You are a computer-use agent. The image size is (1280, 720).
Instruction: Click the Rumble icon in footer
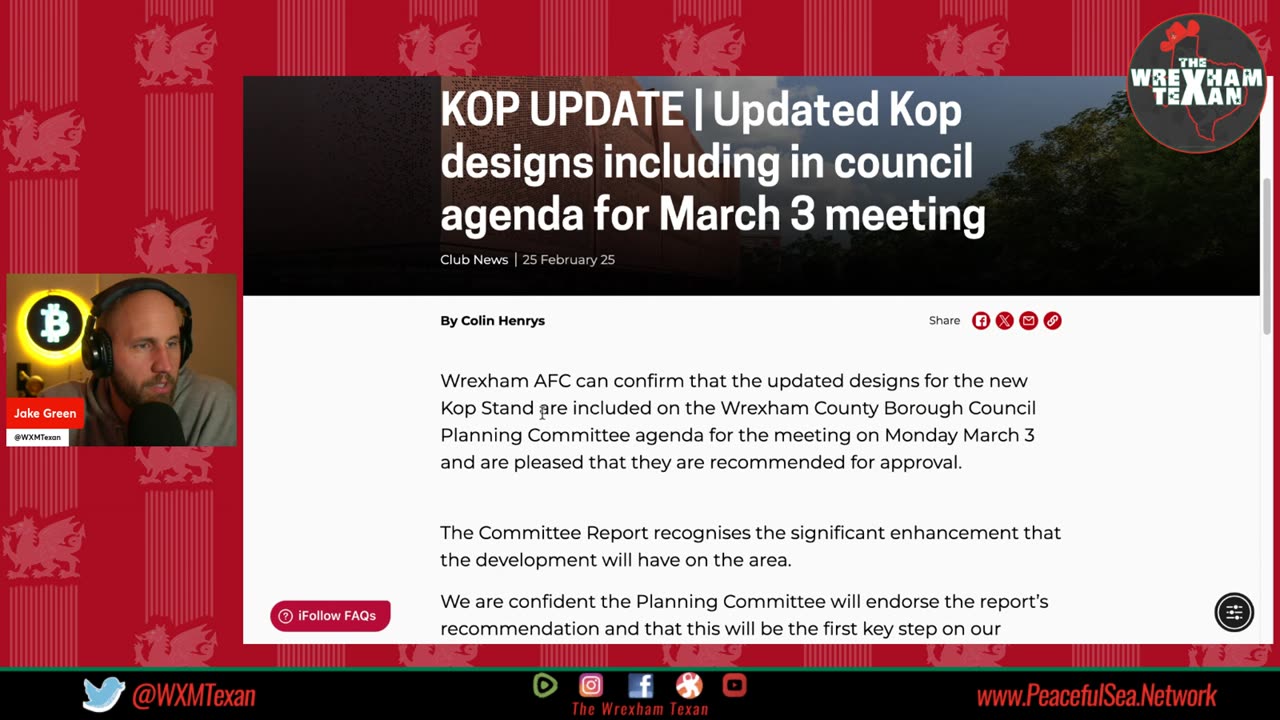click(x=545, y=685)
